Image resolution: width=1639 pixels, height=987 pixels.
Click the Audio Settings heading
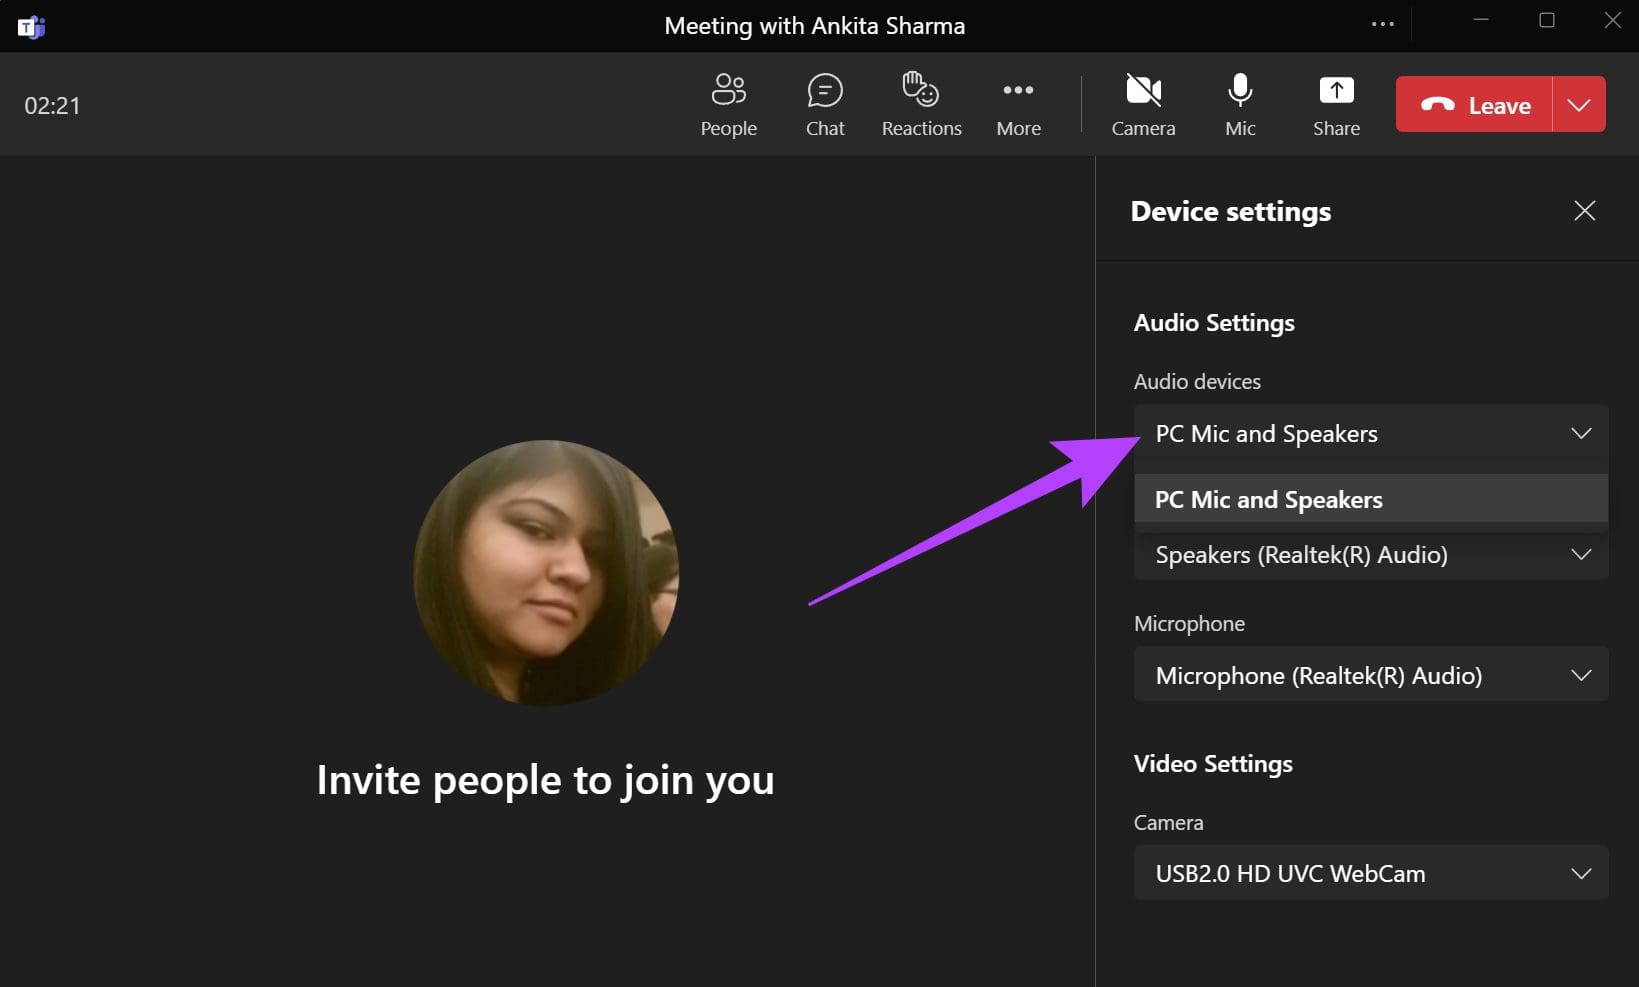coord(1214,323)
